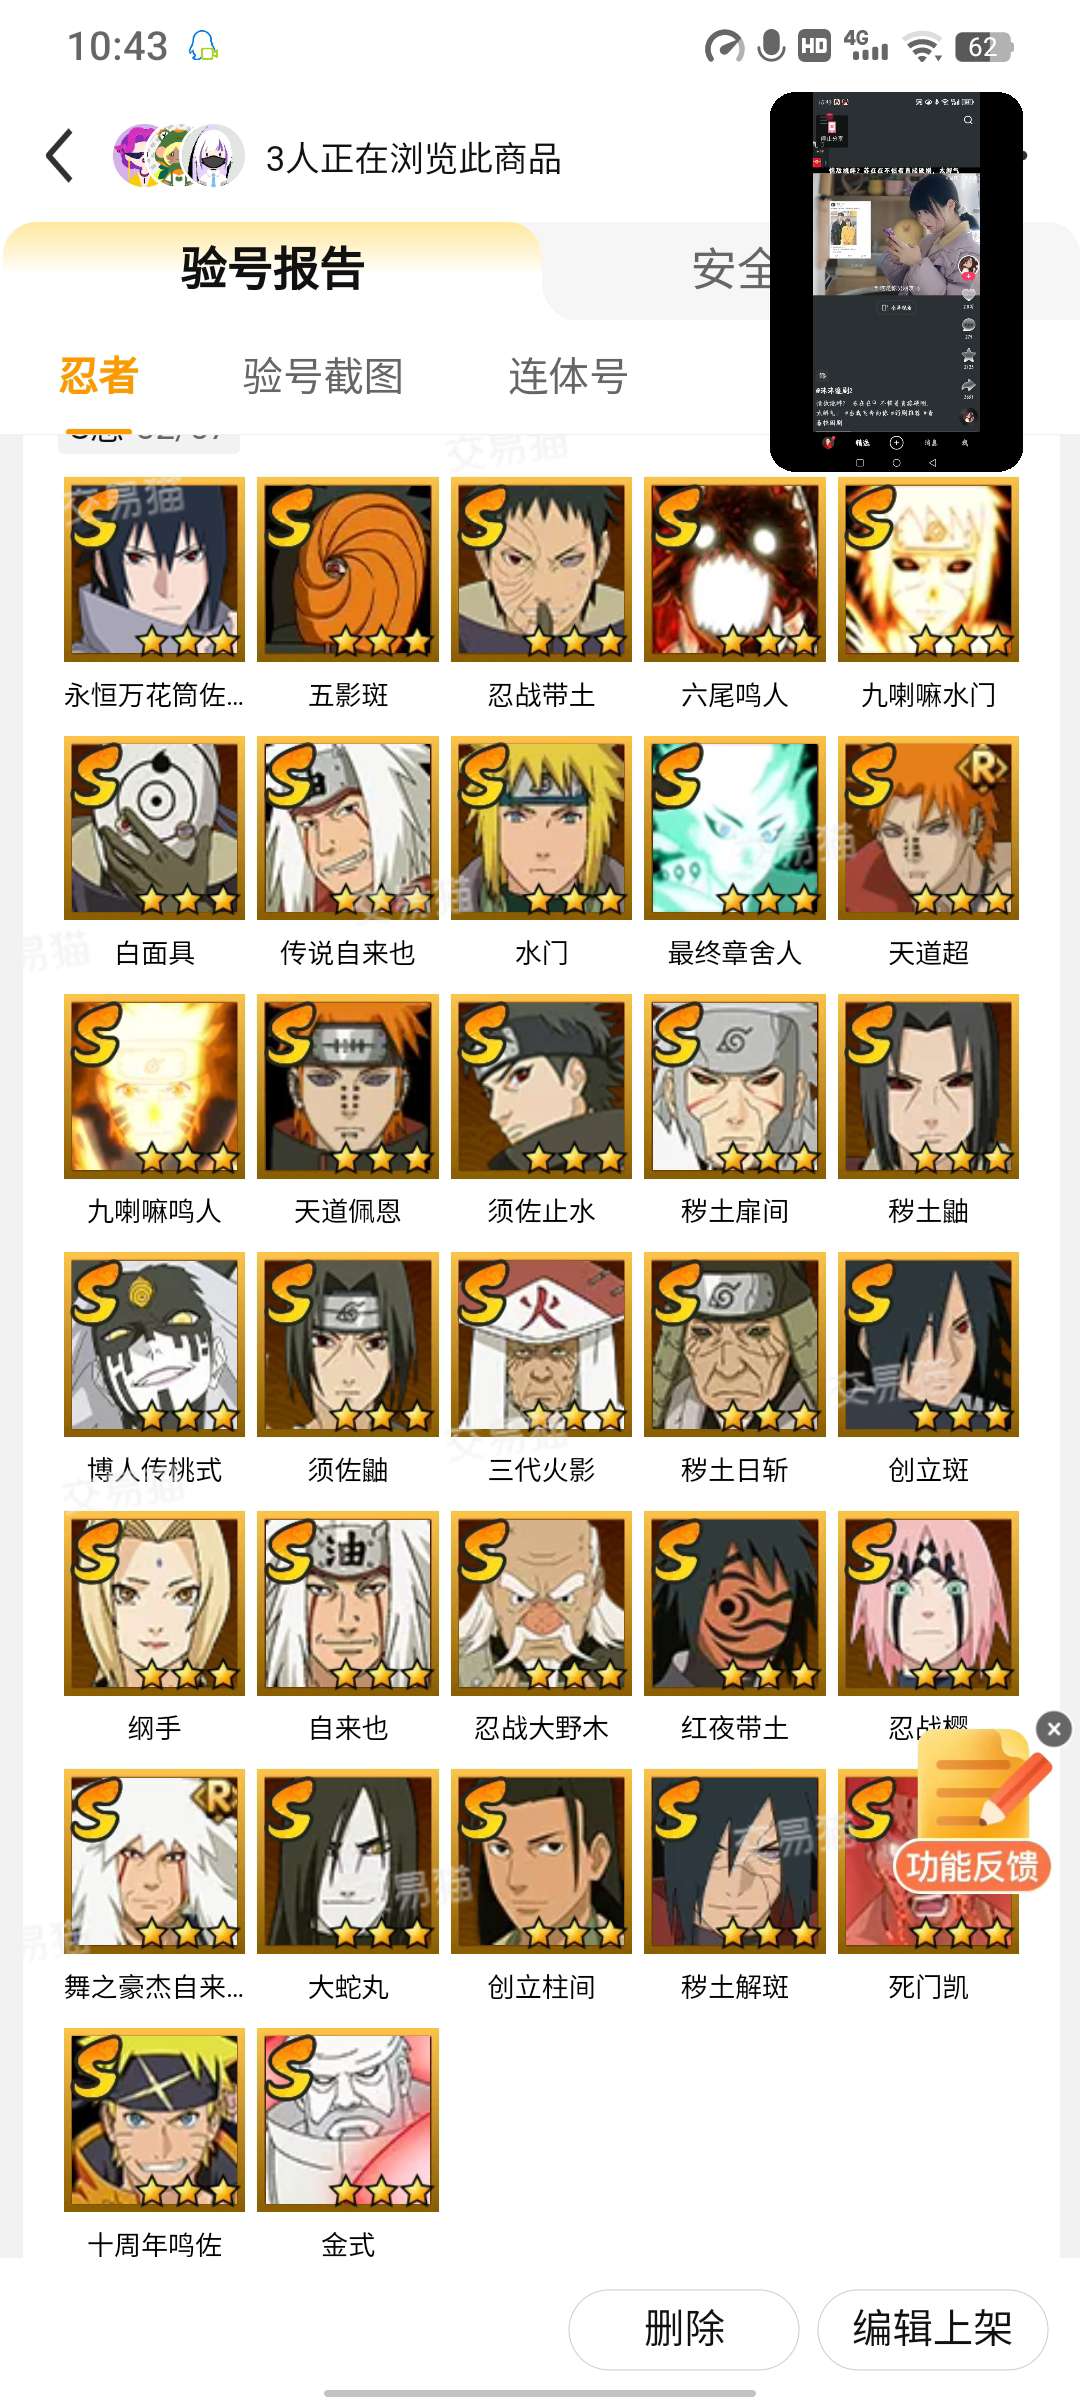Choose the 九喇嘛鸣人 ninja icon
Screen dimensions: 1080x2400
pos(154,1086)
